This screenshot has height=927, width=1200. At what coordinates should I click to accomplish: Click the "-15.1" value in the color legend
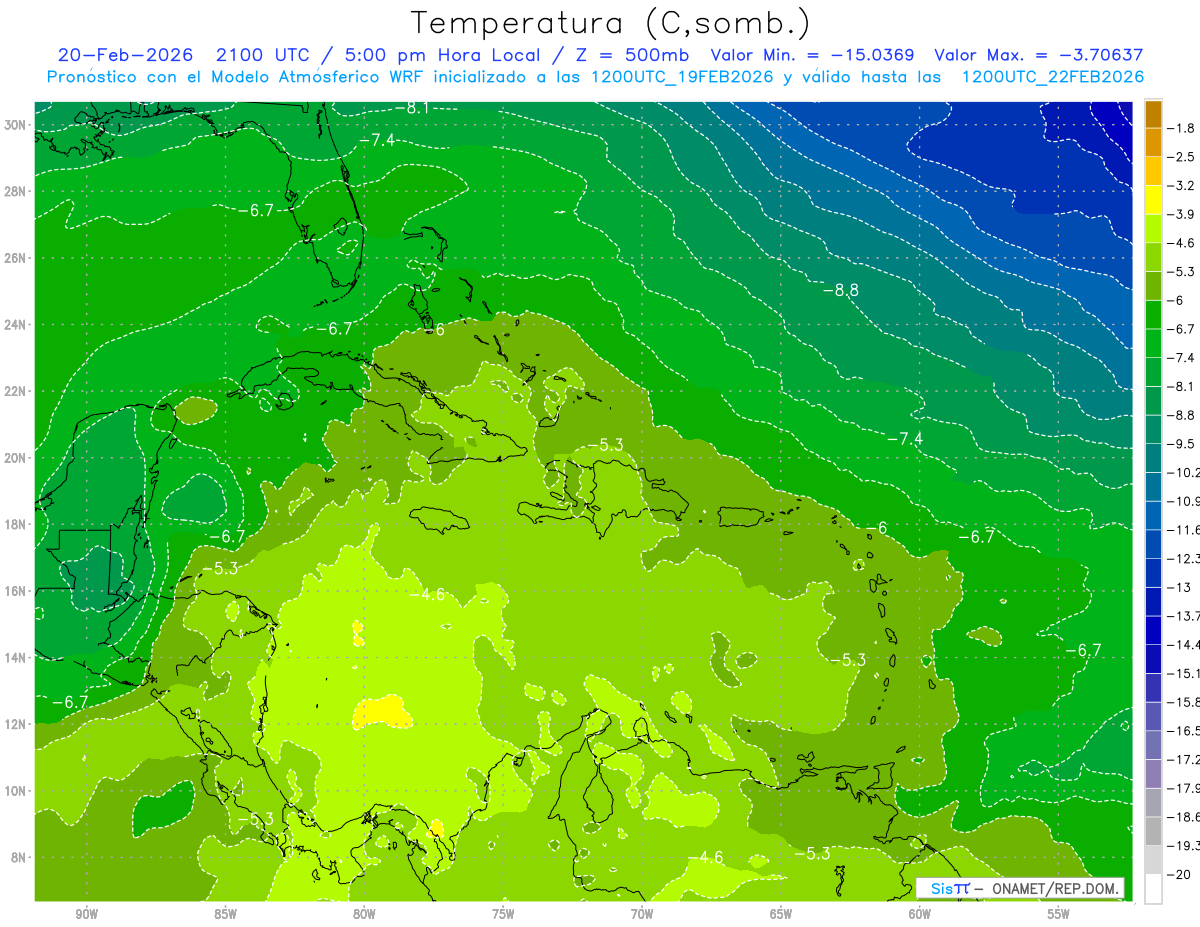pyautogui.click(x=1184, y=673)
